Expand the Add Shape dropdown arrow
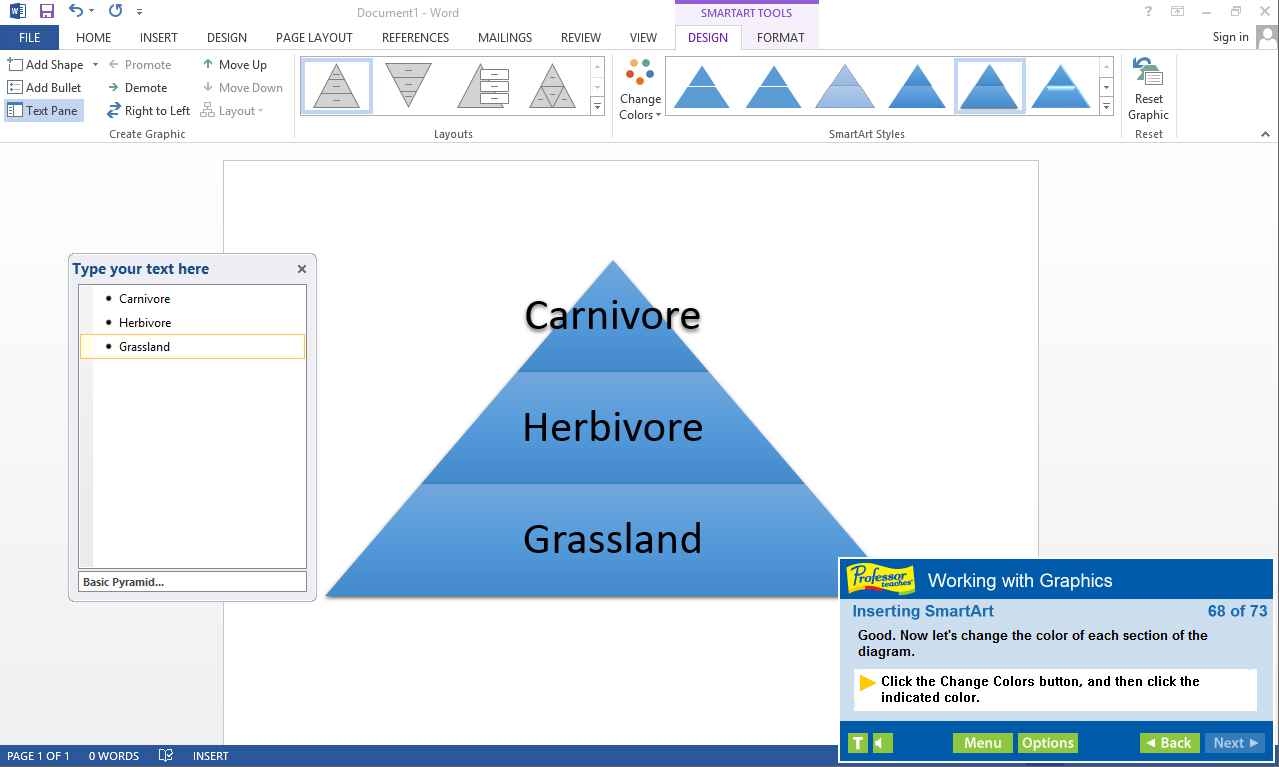Image resolution: width=1279 pixels, height=767 pixels. pos(96,65)
